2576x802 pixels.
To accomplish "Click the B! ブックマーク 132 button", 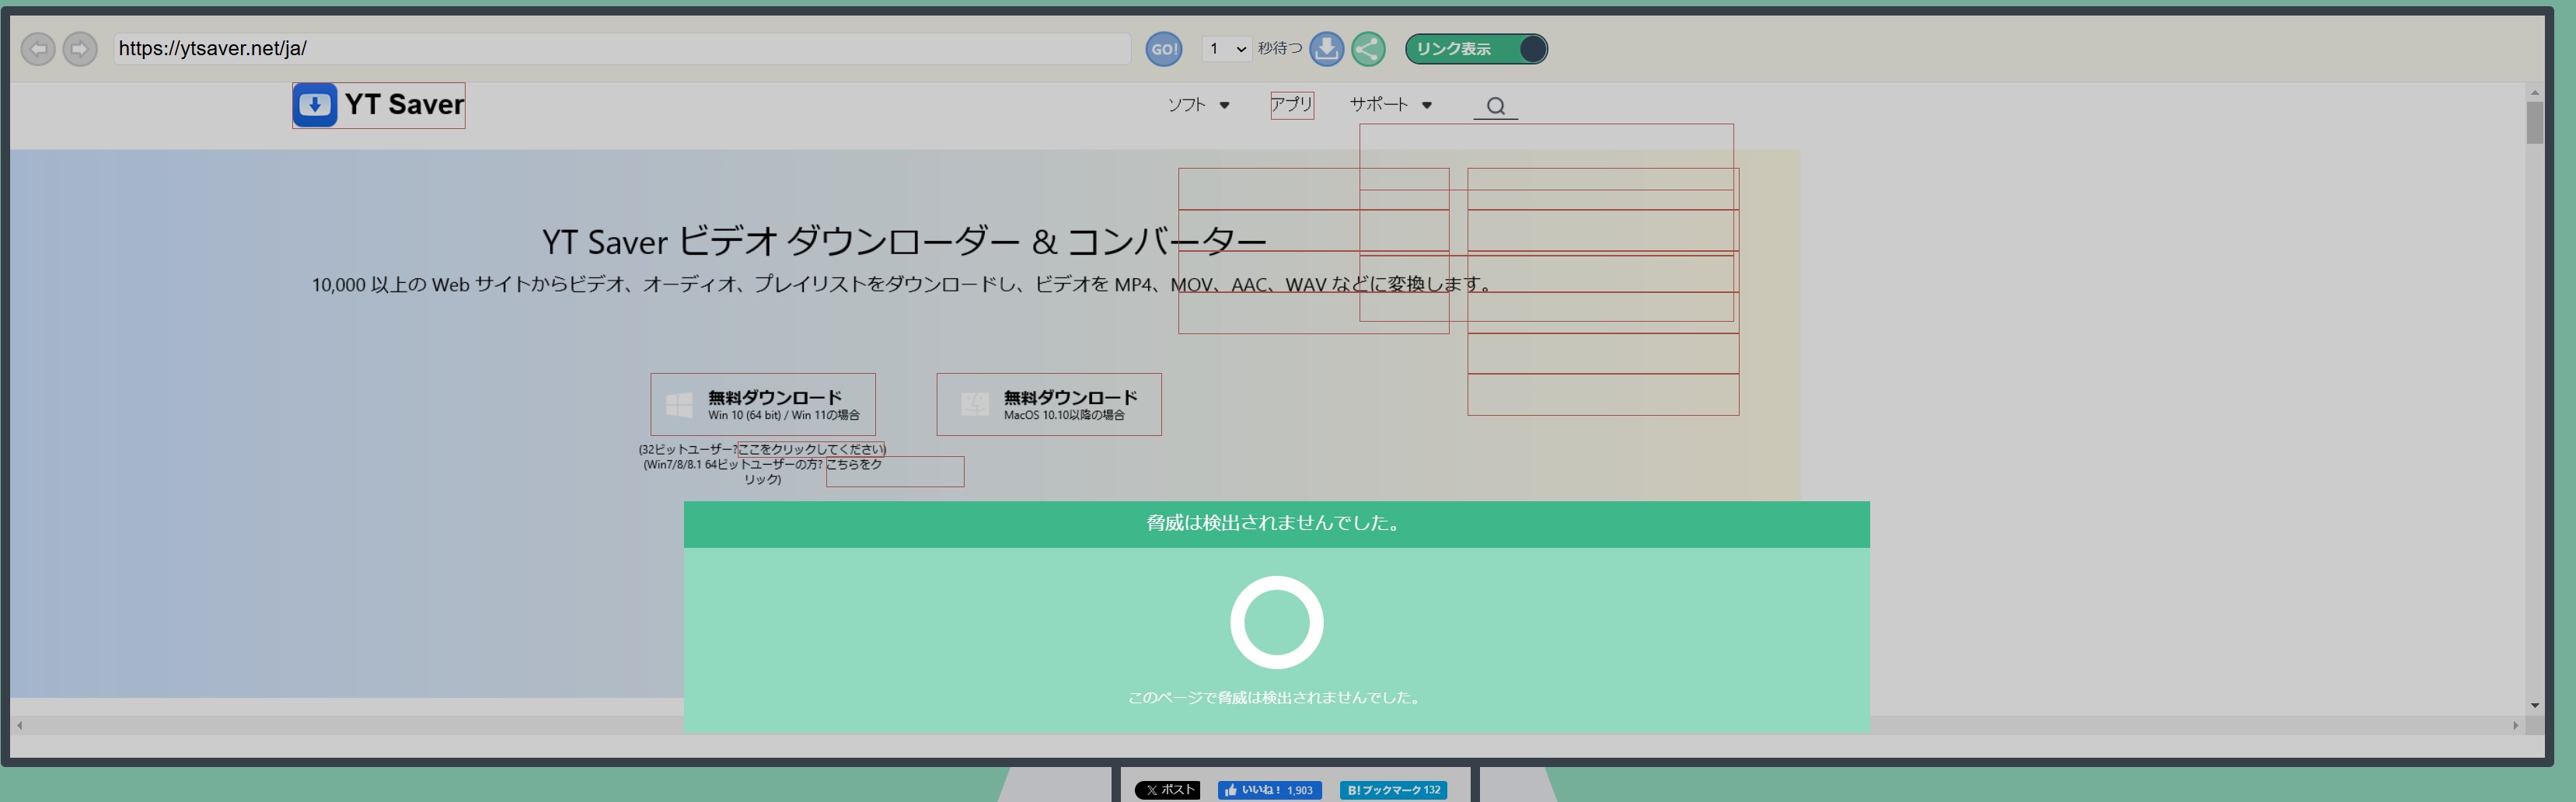I will pos(1393,790).
